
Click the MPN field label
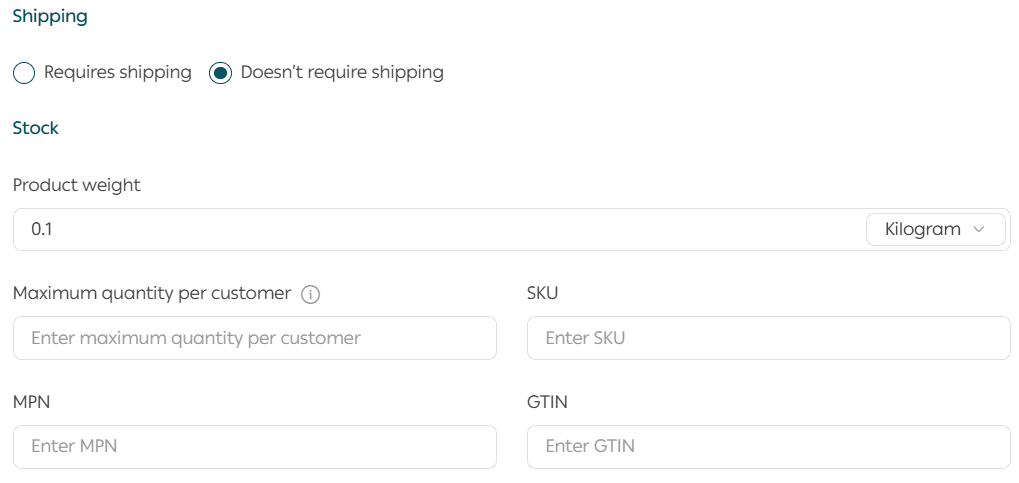tap(32, 401)
